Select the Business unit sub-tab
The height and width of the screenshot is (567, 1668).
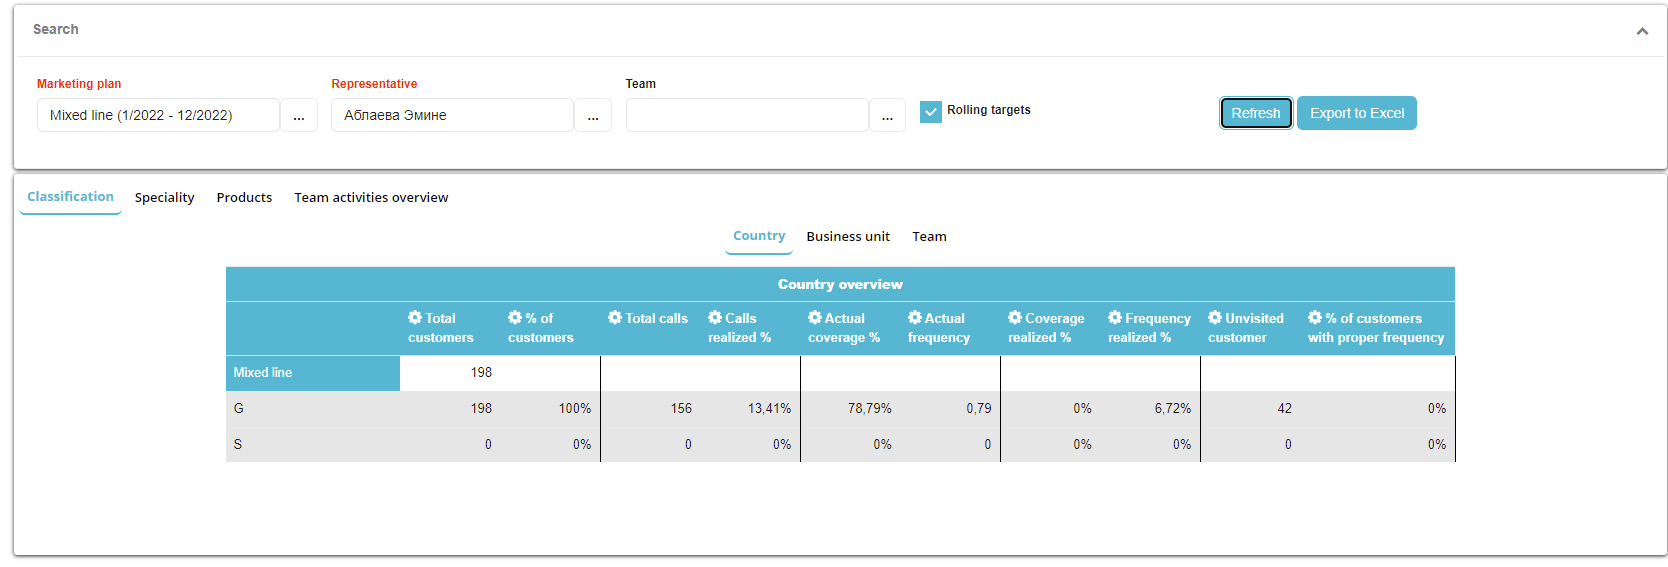(x=848, y=237)
